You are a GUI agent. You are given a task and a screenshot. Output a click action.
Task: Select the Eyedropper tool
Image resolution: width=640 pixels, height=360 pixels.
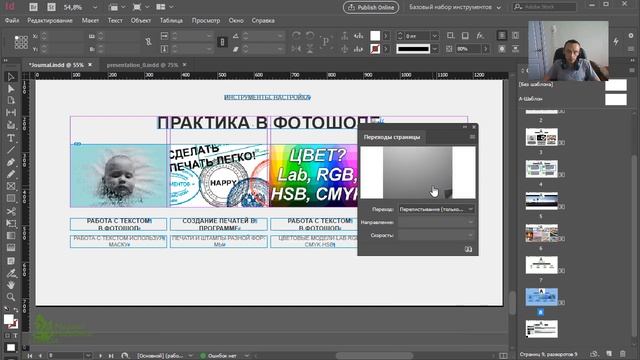click(11, 273)
